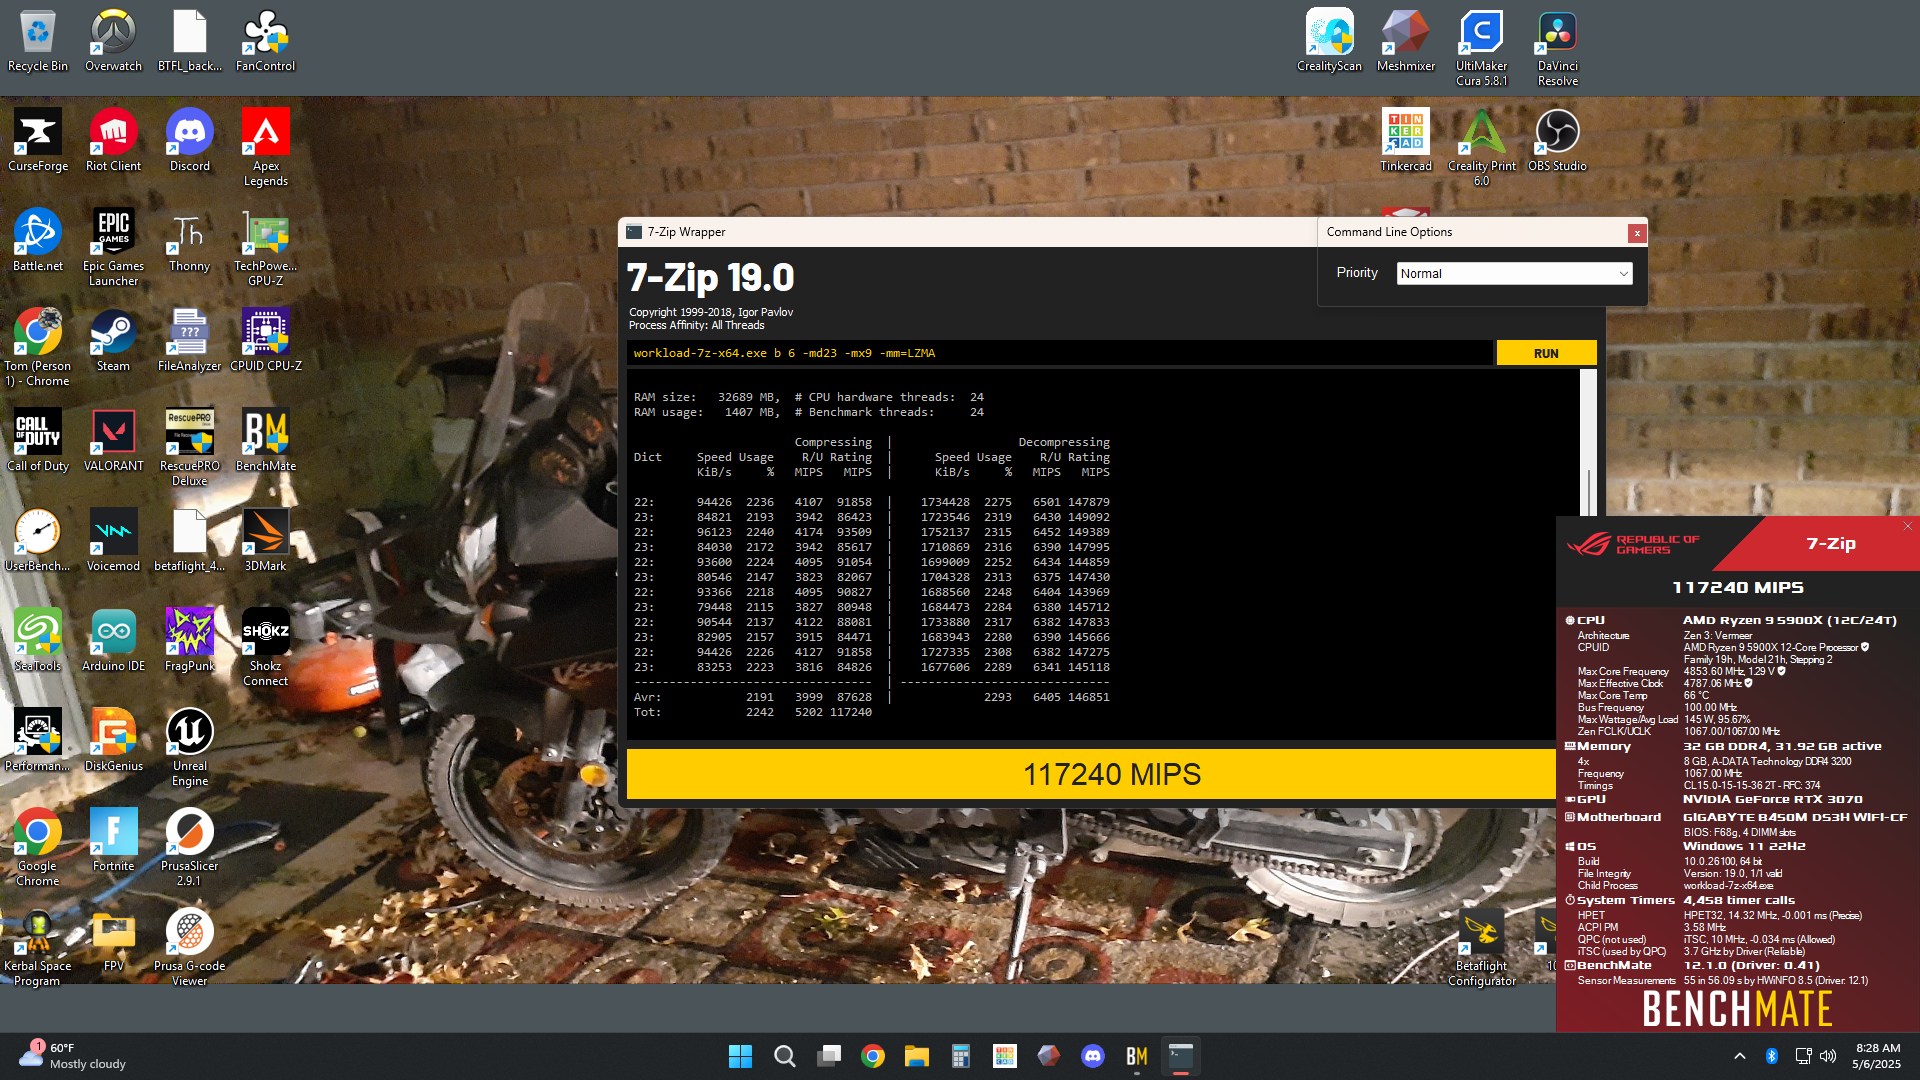Open the Windows Start menu

coord(740,1056)
